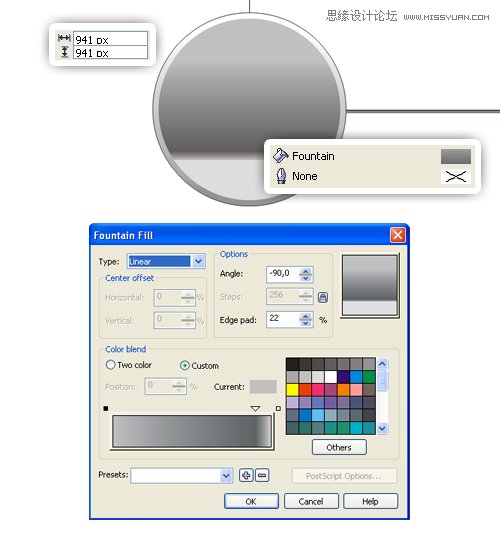
Task: Pick the light blue swatch in the palette
Action: click(318, 415)
